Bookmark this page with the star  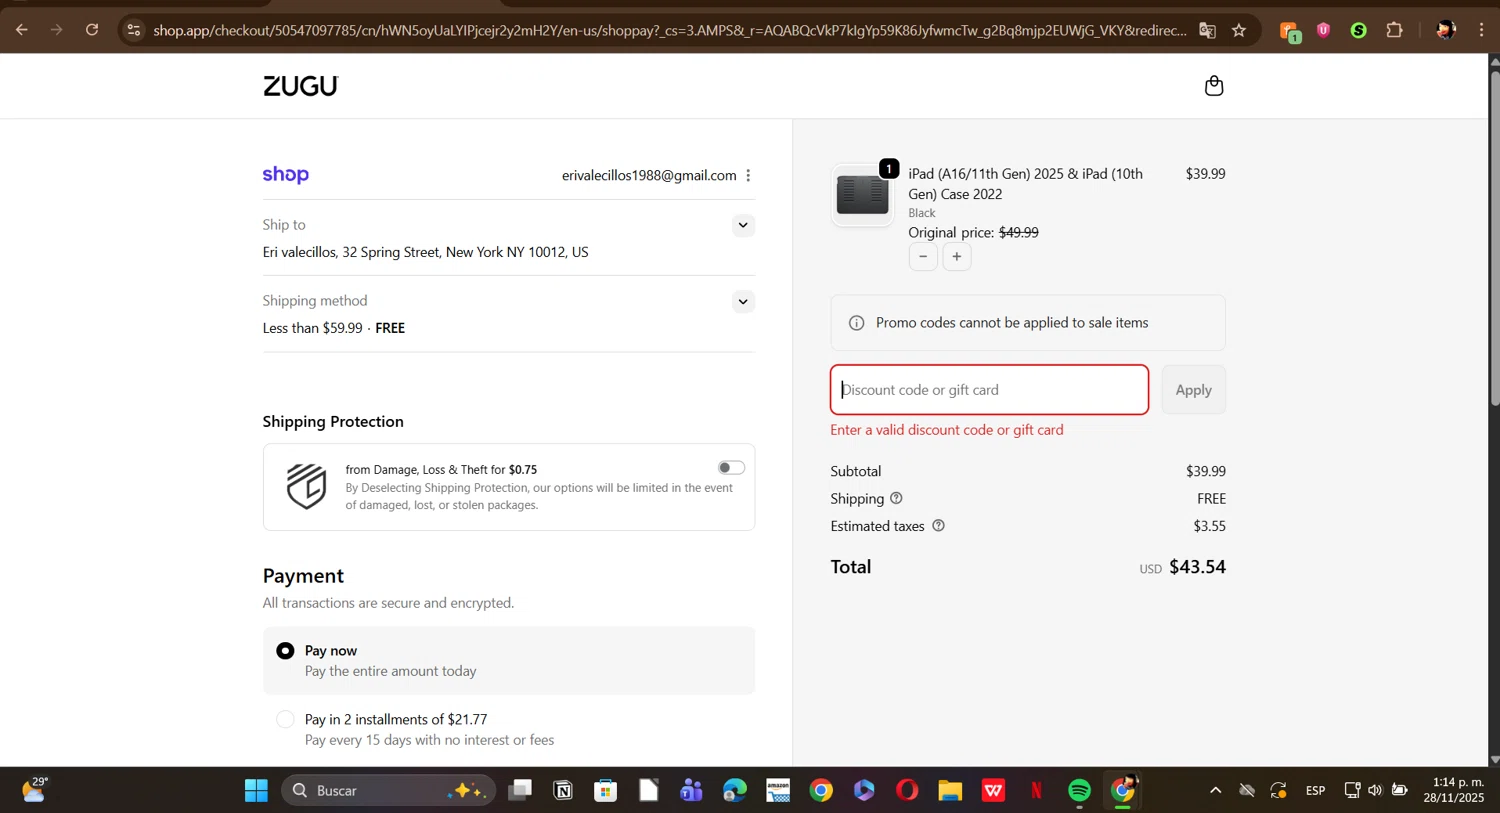[1239, 30]
